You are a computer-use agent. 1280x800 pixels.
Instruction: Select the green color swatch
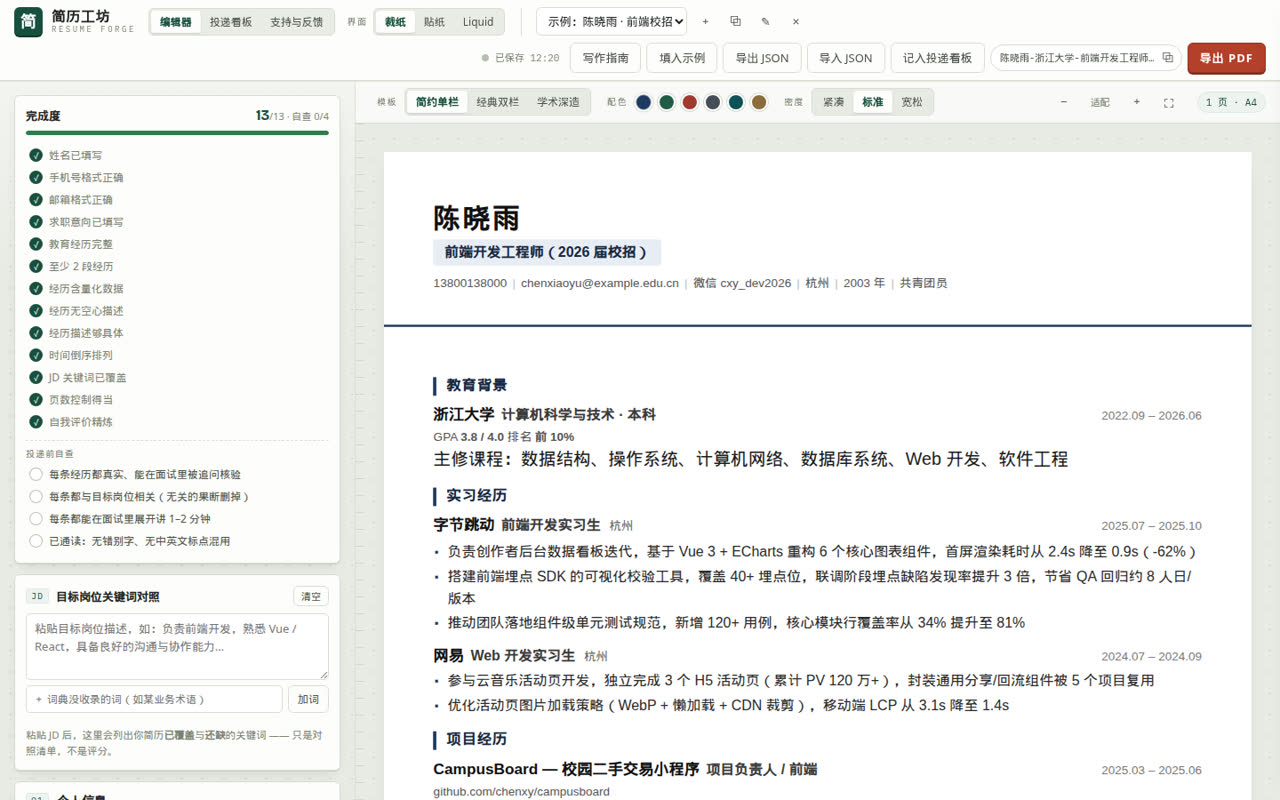pyautogui.click(x=667, y=102)
